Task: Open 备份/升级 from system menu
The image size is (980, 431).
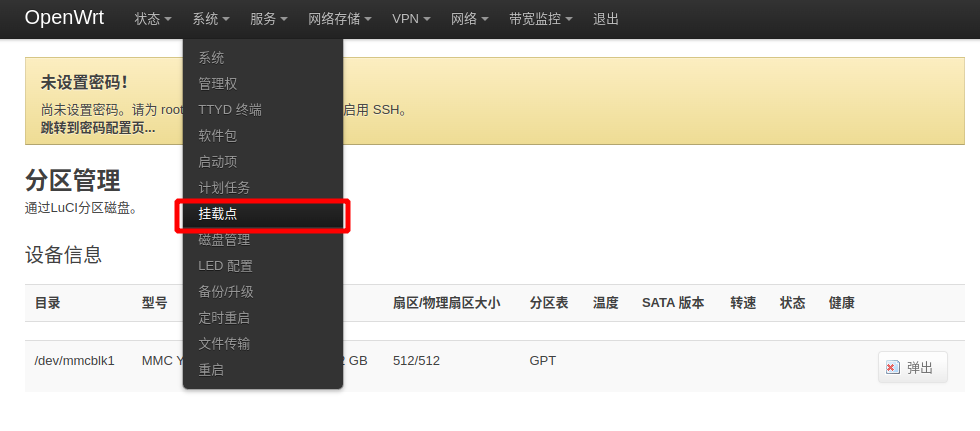Action: [x=263, y=292]
